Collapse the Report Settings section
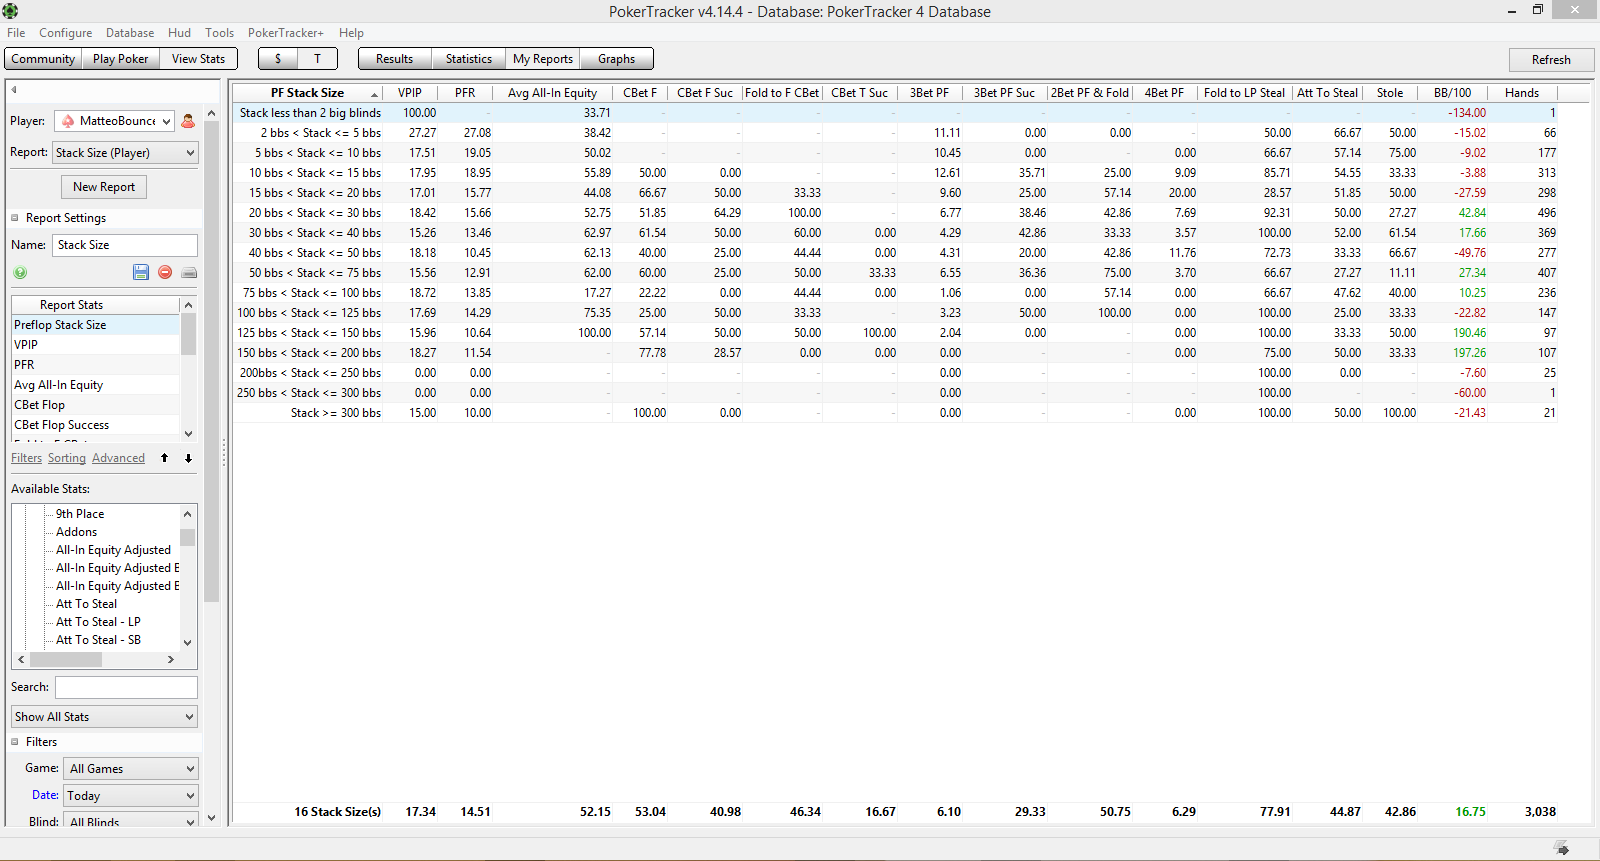1600x861 pixels. (15, 218)
